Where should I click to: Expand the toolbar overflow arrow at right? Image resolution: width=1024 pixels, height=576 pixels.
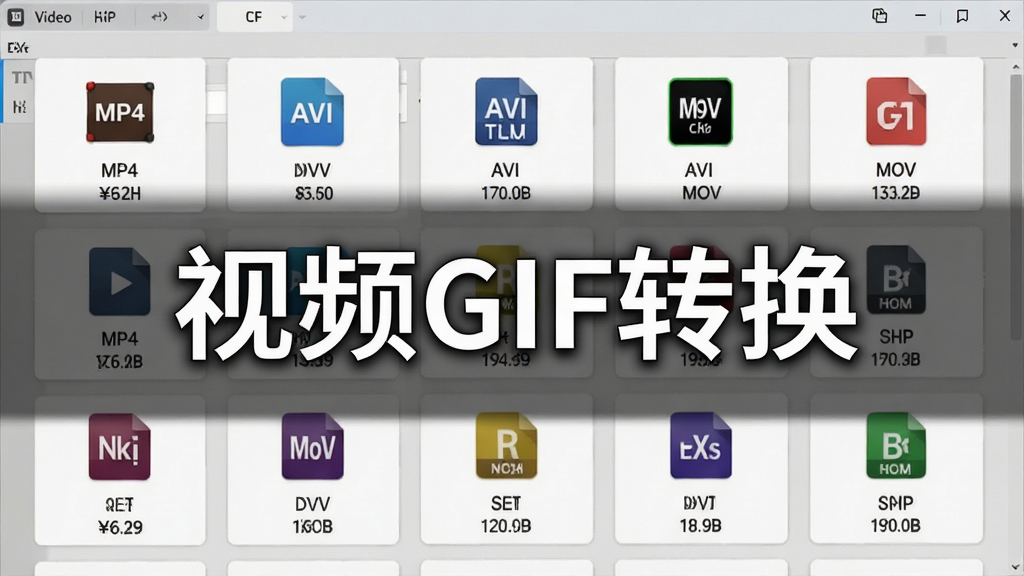tap(1015, 46)
